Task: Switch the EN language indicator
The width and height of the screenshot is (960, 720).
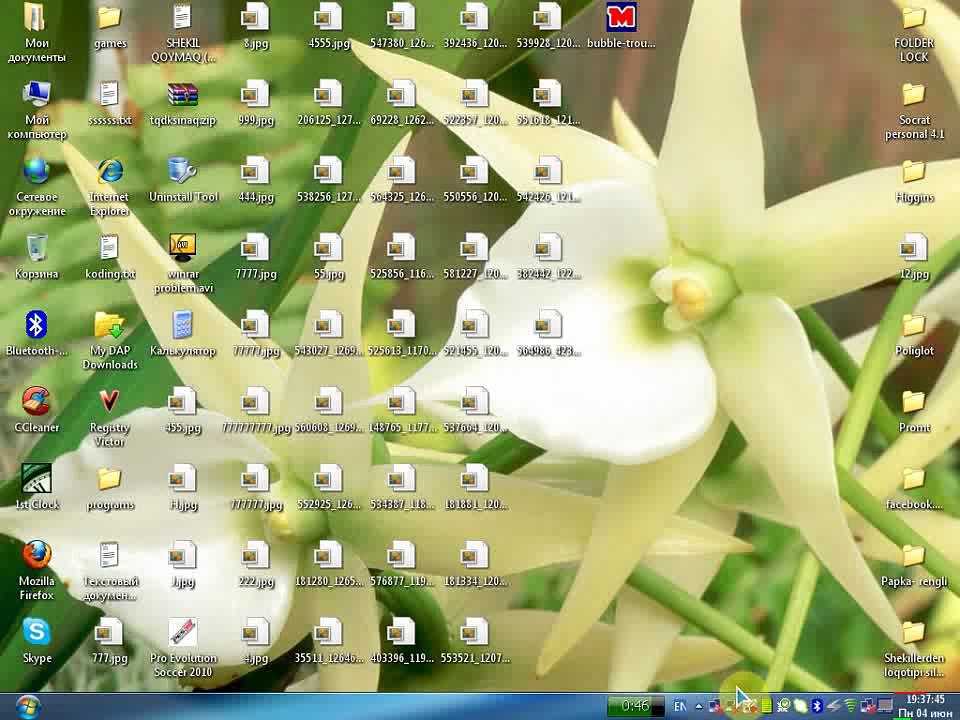Action: (x=680, y=707)
